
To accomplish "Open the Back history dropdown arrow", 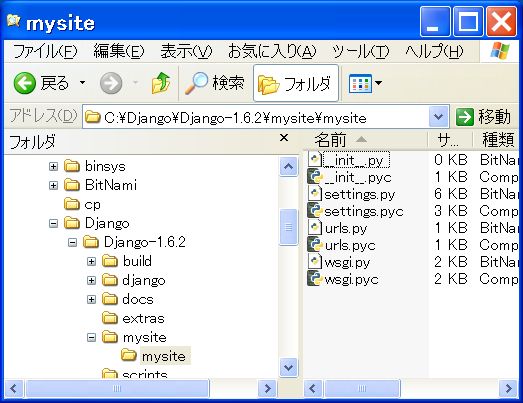I will [x=82, y=82].
